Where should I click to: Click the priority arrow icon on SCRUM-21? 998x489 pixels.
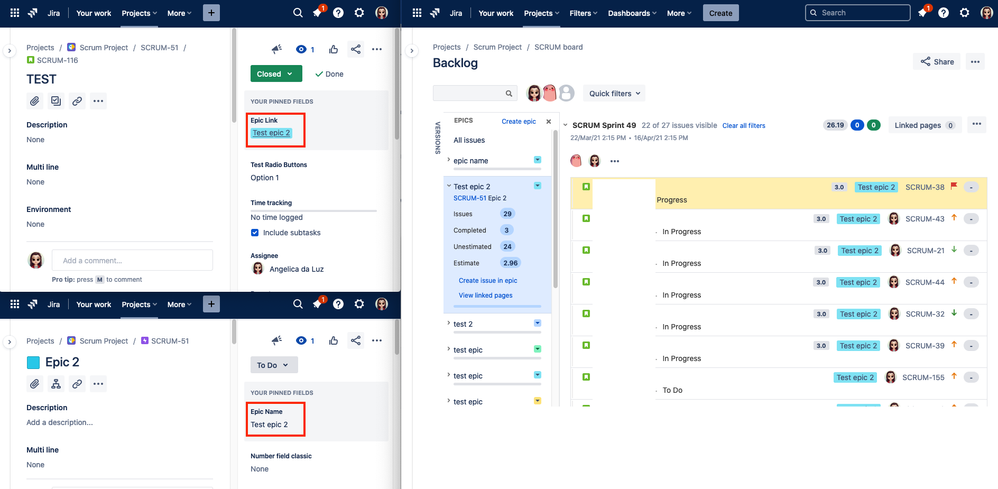coord(954,251)
